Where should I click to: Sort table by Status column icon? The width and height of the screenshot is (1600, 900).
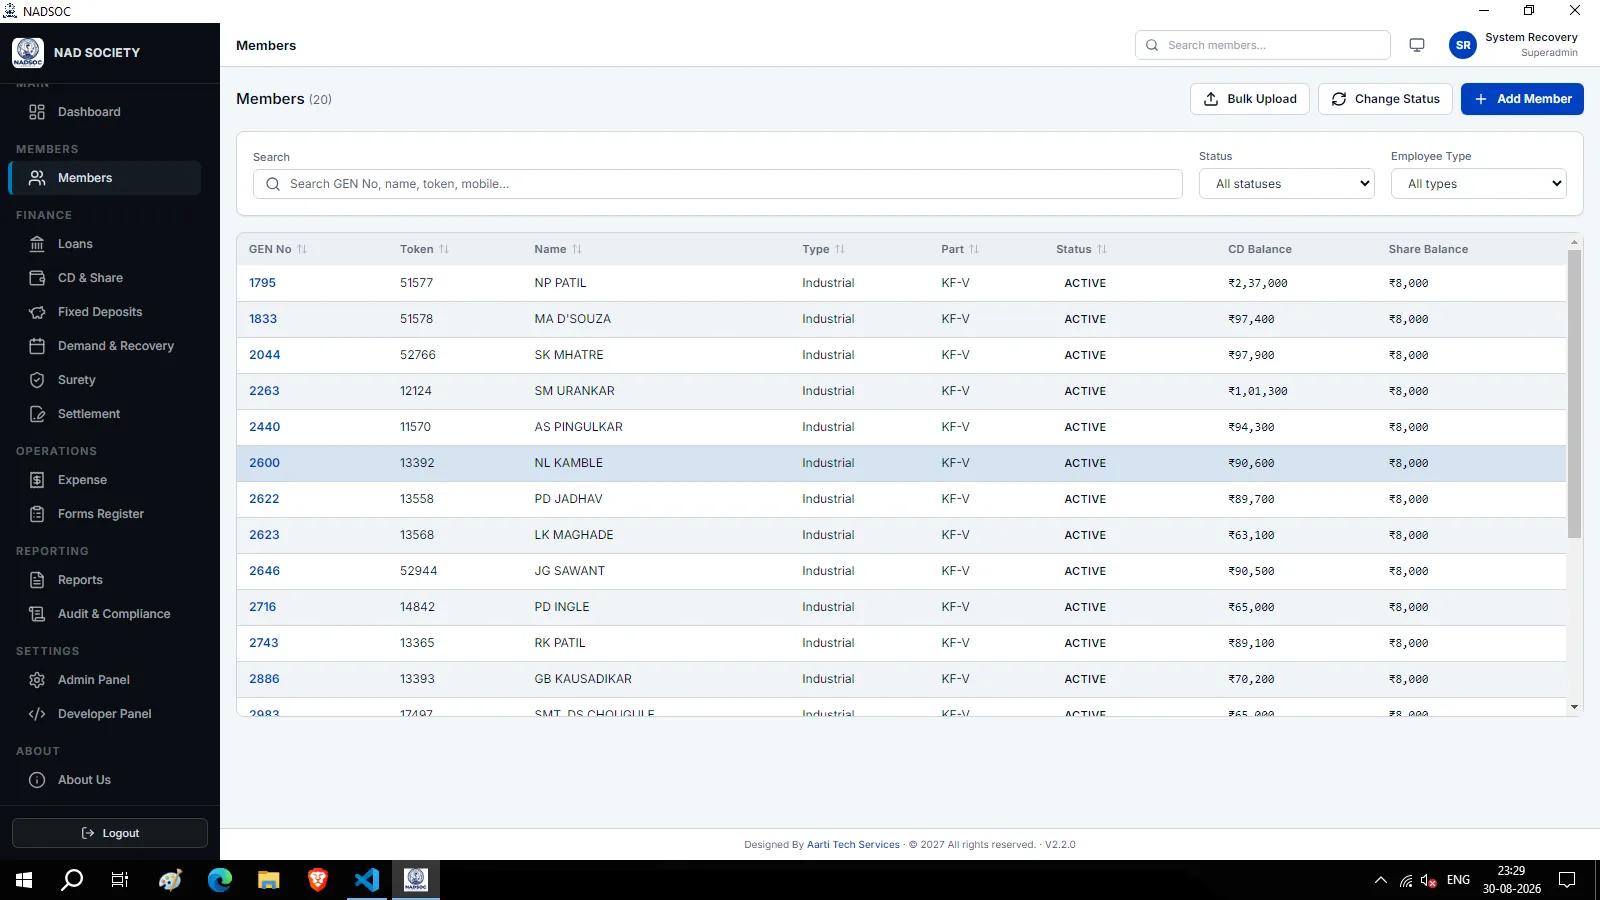tap(1102, 249)
